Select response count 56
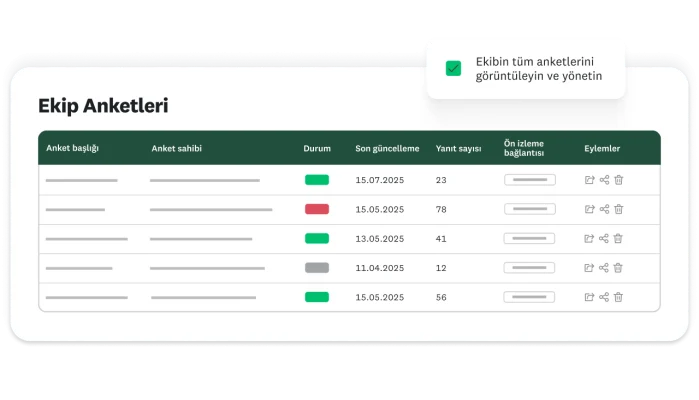 pos(441,297)
